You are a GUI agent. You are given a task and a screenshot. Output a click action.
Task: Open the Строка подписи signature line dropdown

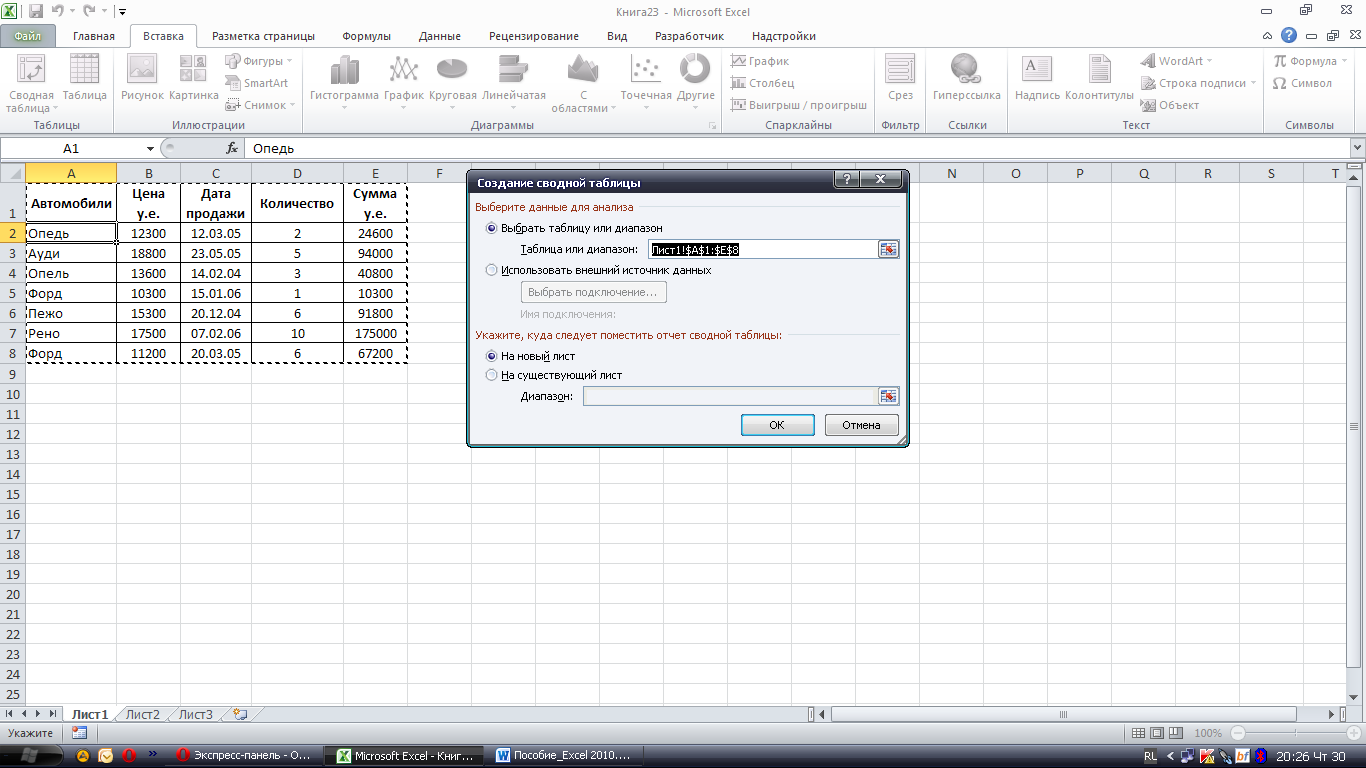point(1198,83)
